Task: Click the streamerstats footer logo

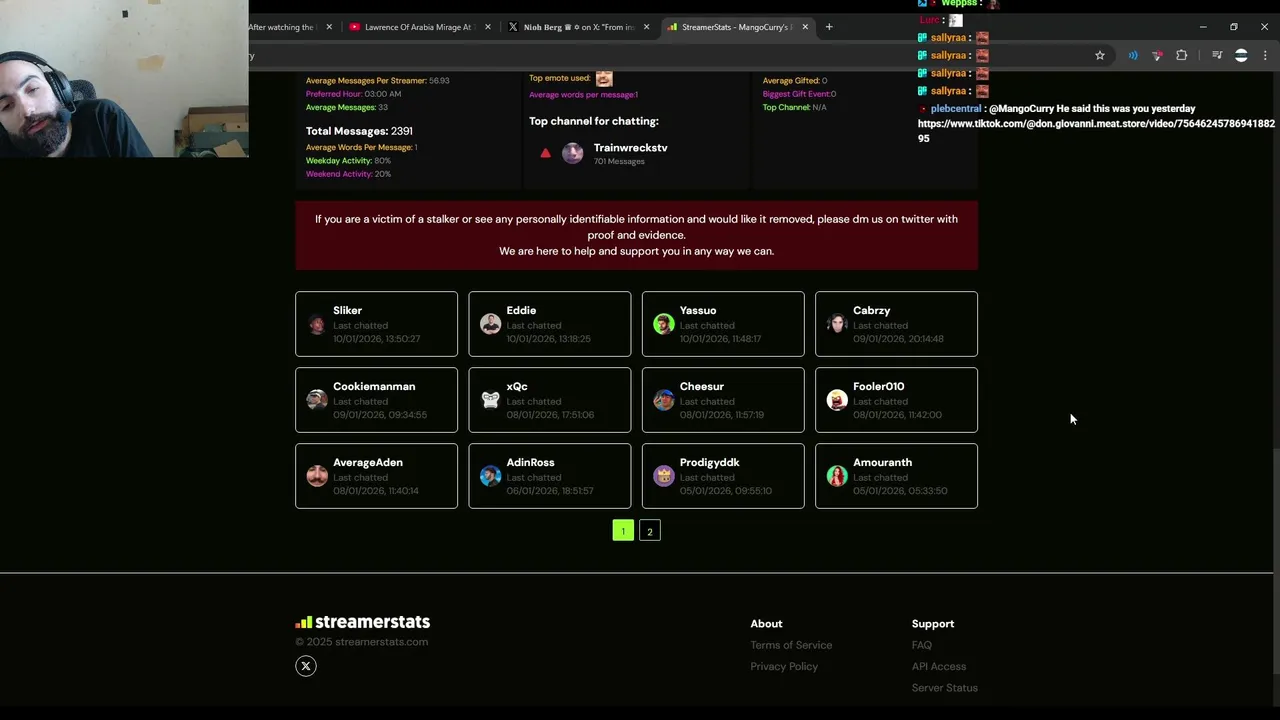Action: tap(362, 622)
